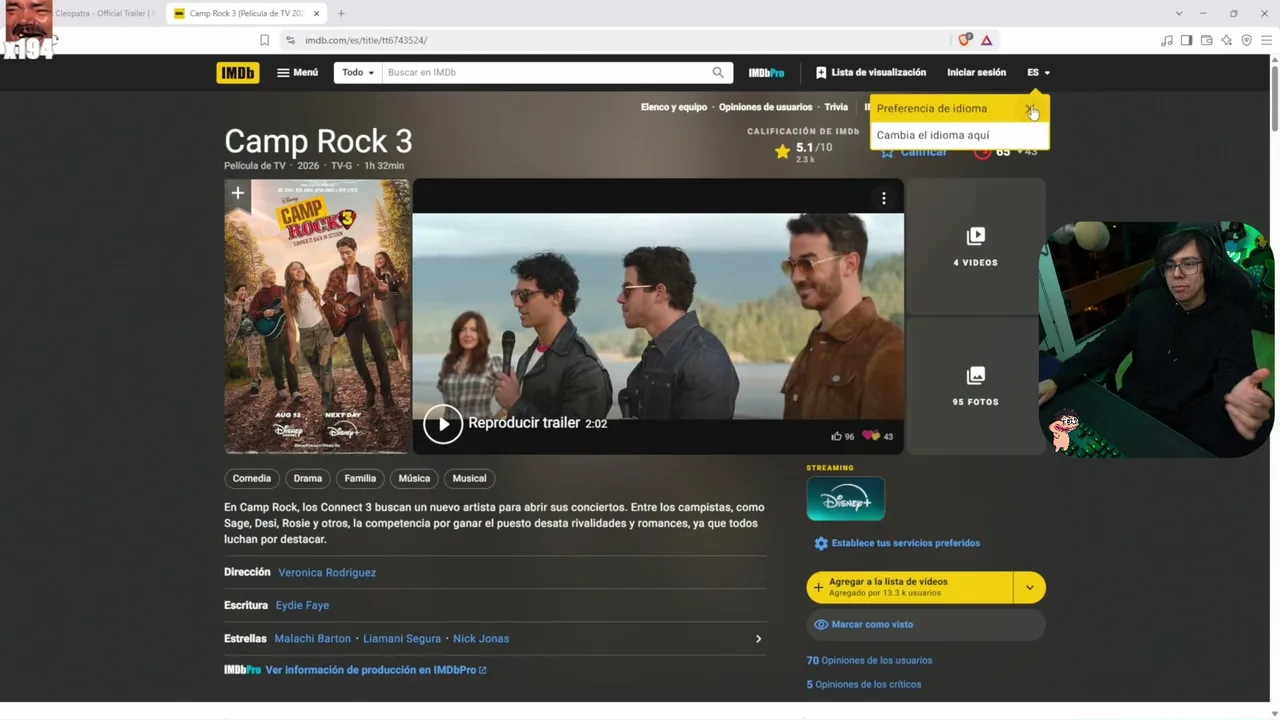This screenshot has height=720, width=1280.
Task: Toggle Marcar como visto
Action: (925, 624)
